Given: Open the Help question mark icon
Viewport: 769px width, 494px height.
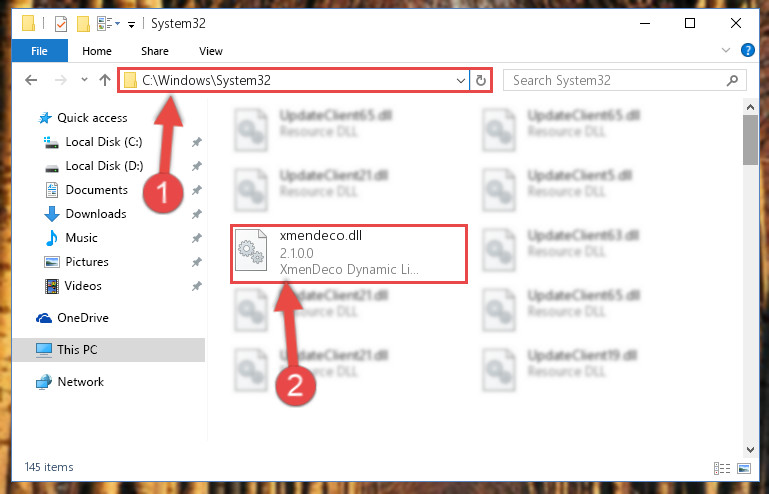Looking at the screenshot, I should point(747,50).
